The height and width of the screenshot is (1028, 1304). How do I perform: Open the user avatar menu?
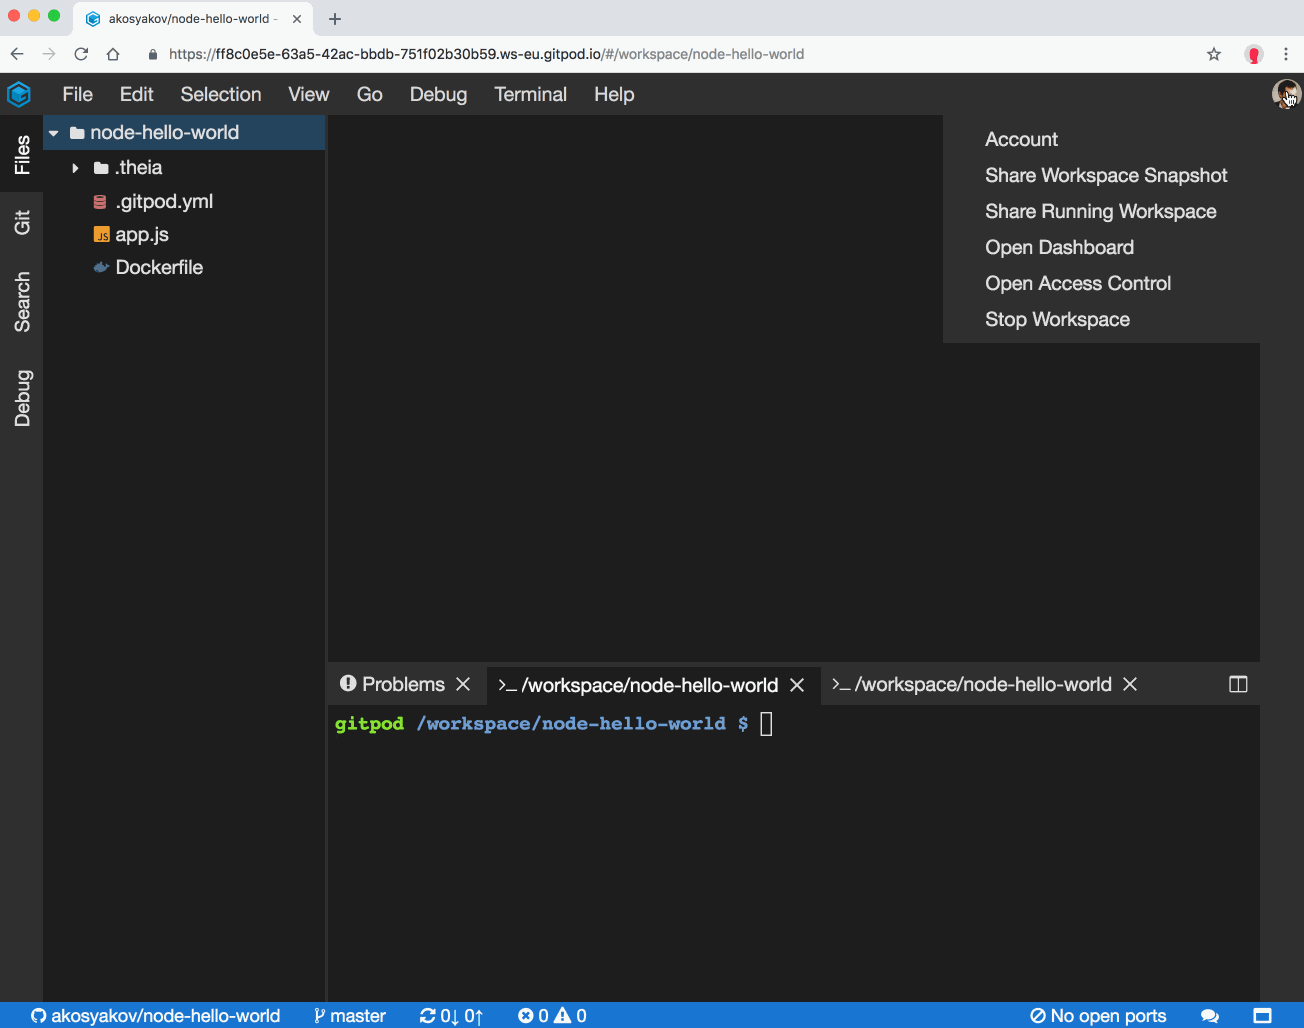(1286, 94)
